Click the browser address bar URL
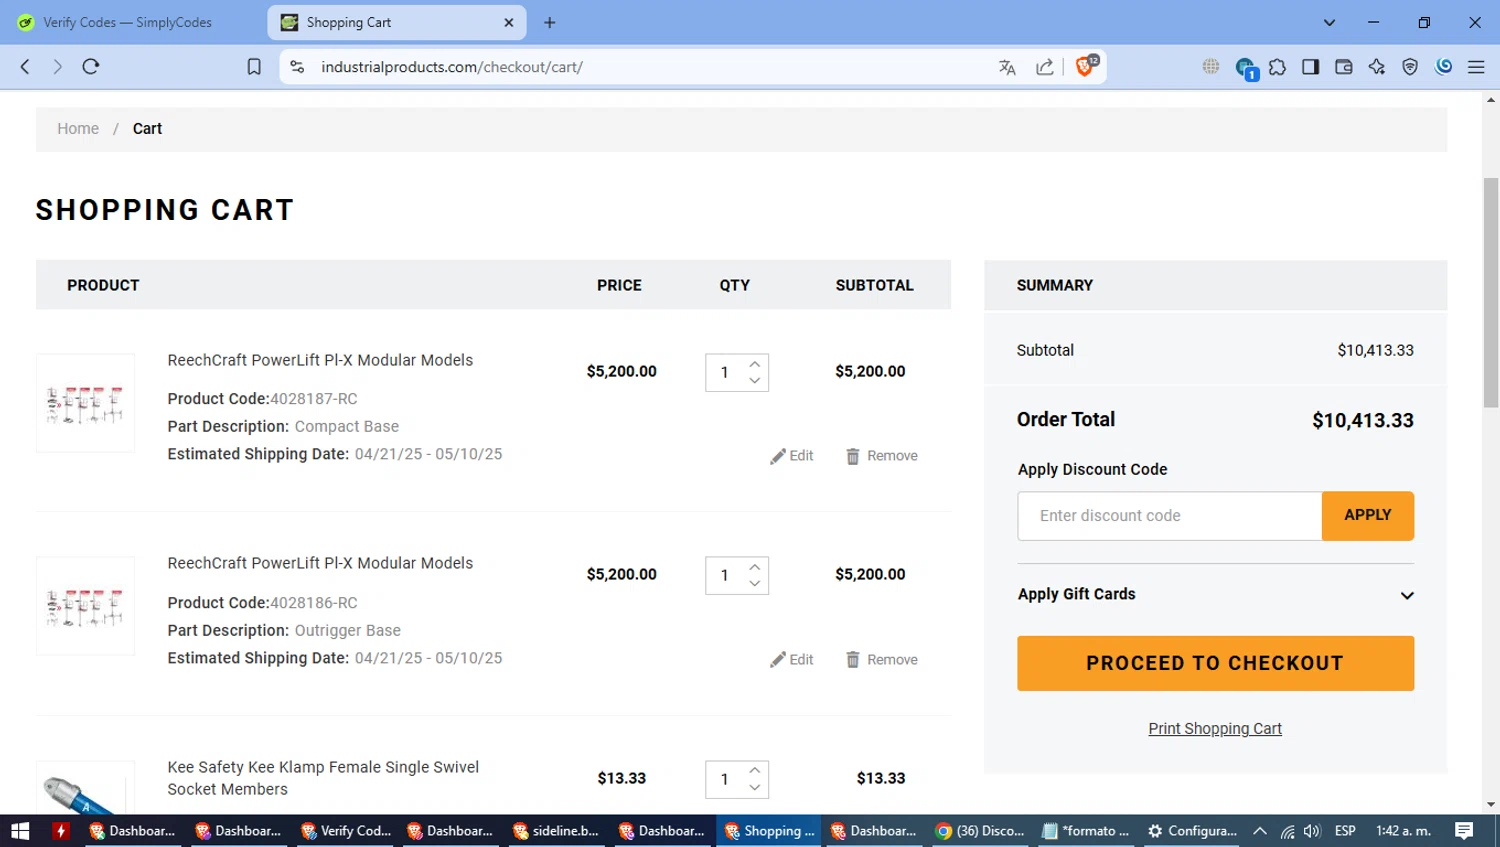 (452, 67)
